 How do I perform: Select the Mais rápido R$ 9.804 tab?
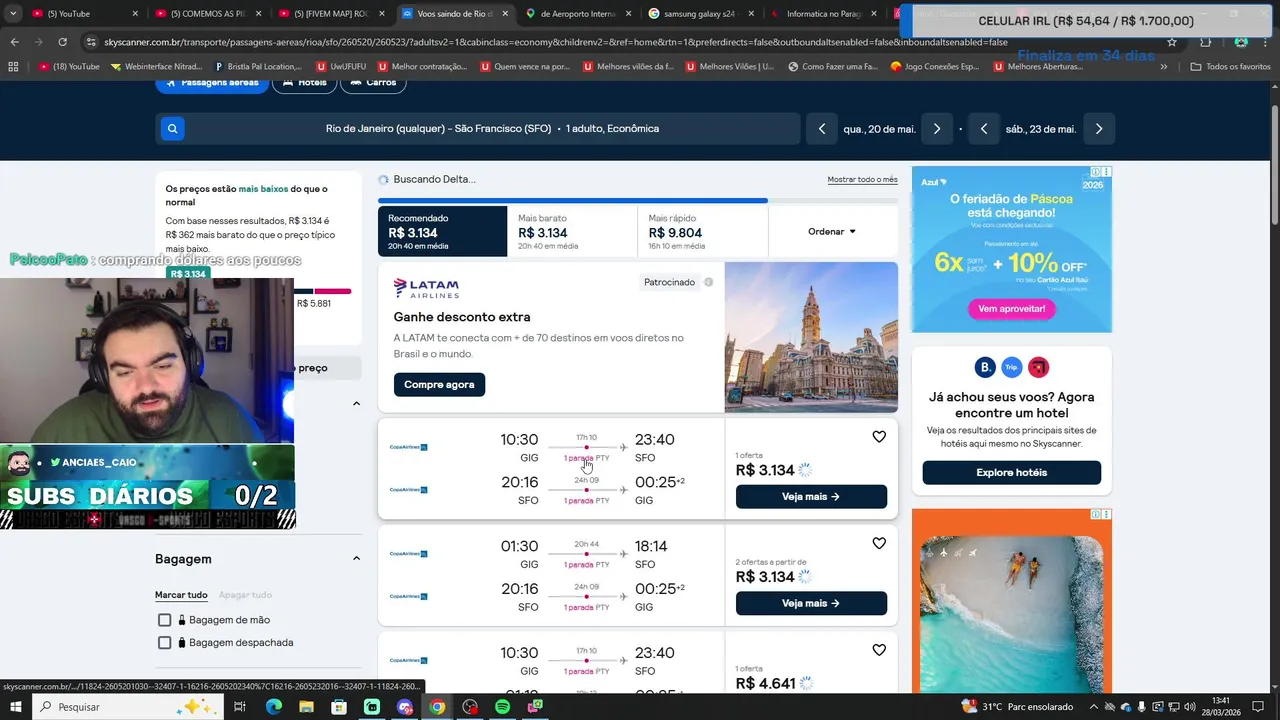point(702,231)
